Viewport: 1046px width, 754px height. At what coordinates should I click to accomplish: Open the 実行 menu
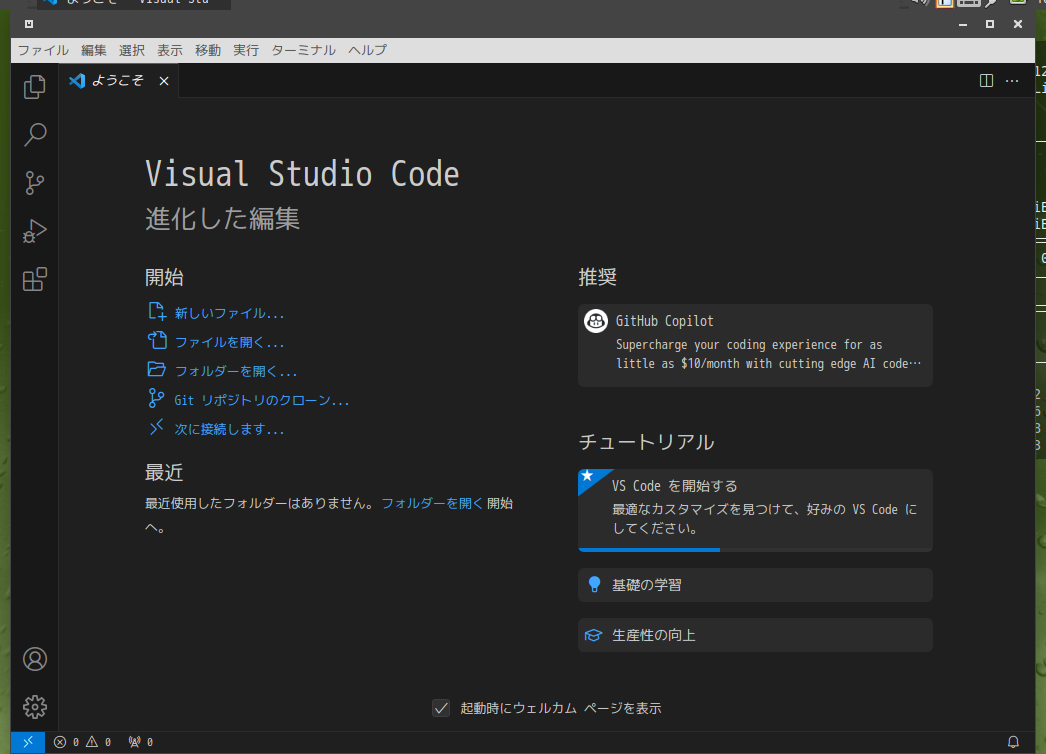click(246, 51)
